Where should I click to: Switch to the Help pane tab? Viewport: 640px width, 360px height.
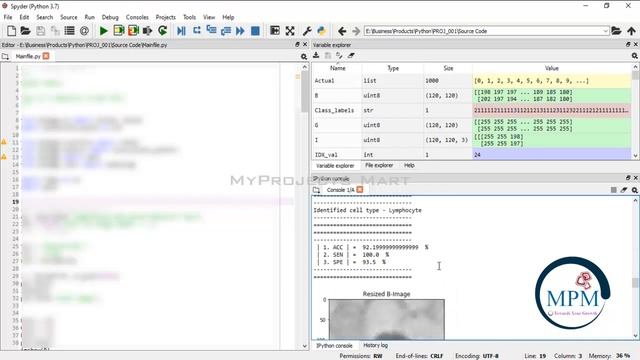[409, 165]
